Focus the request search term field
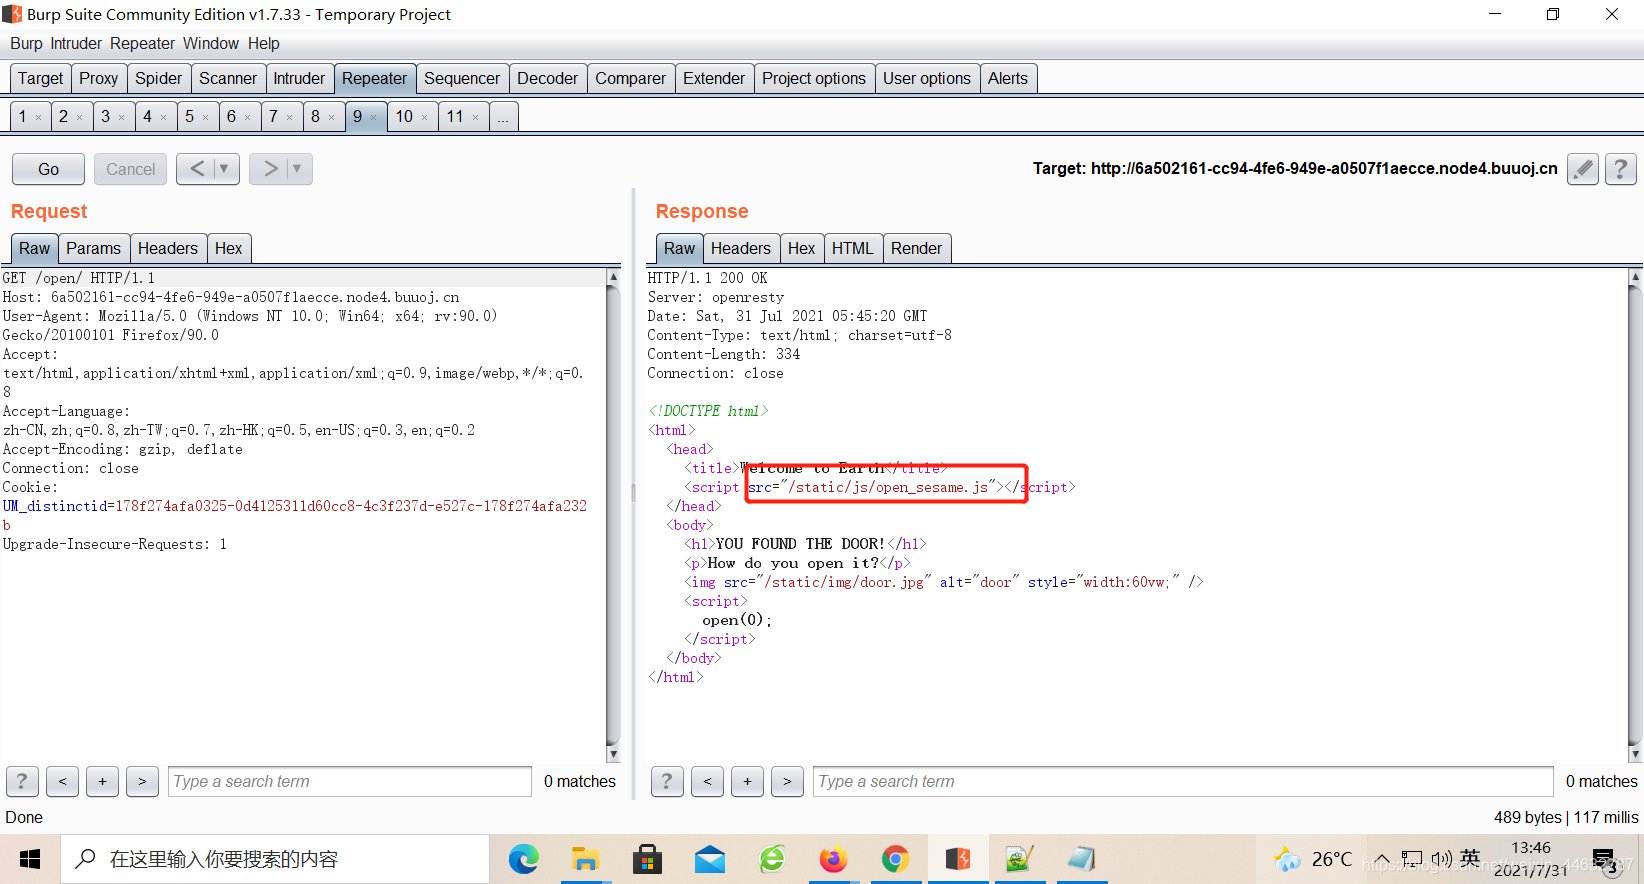The height and width of the screenshot is (884, 1644). (350, 781)
